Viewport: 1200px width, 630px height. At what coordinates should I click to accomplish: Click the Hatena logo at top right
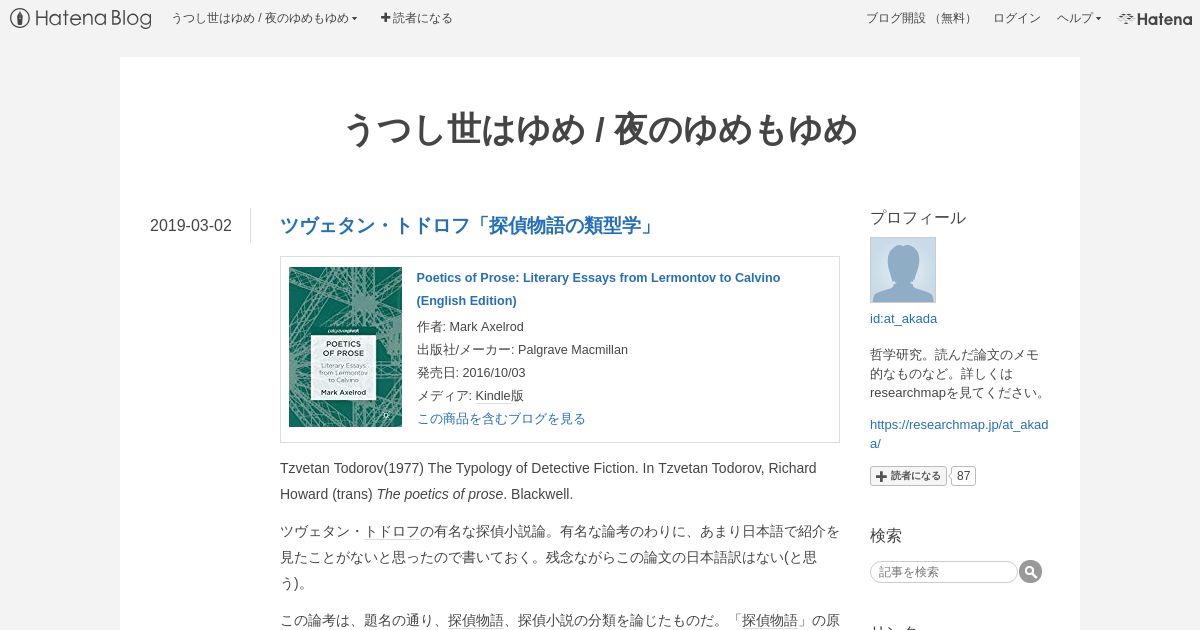tap(1155, 18)
